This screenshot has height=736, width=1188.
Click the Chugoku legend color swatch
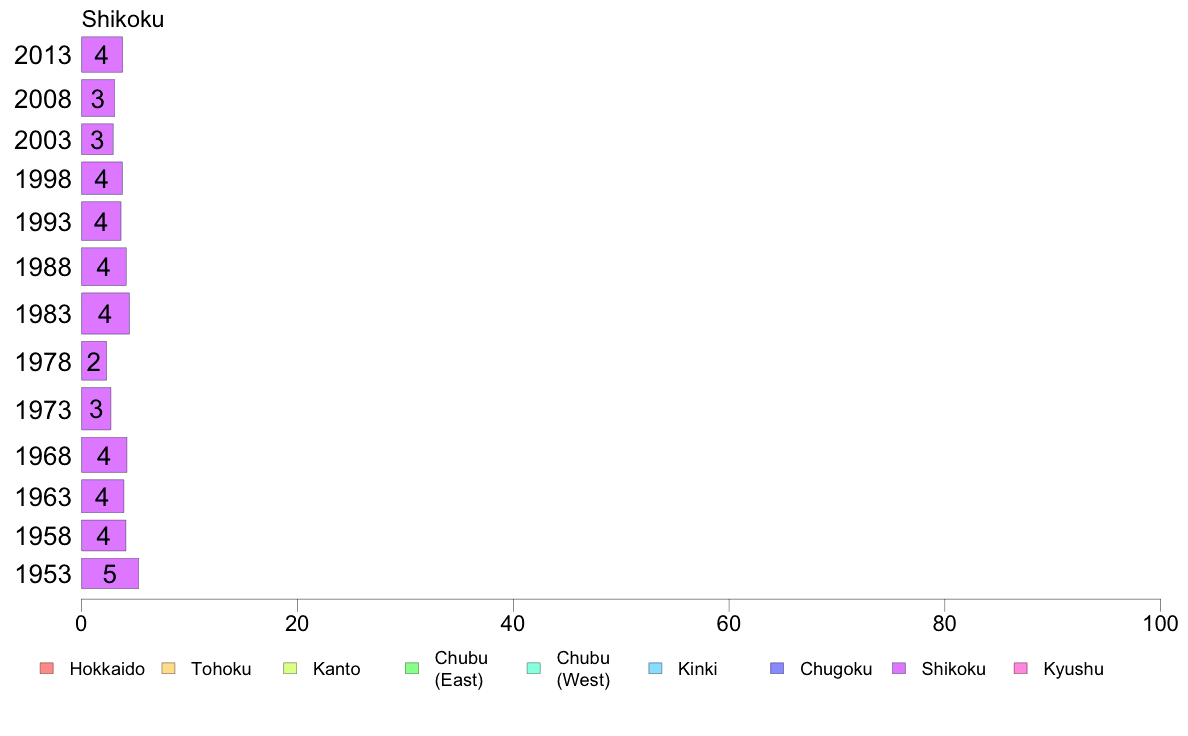pyautogui.click(x=777, y=669)
